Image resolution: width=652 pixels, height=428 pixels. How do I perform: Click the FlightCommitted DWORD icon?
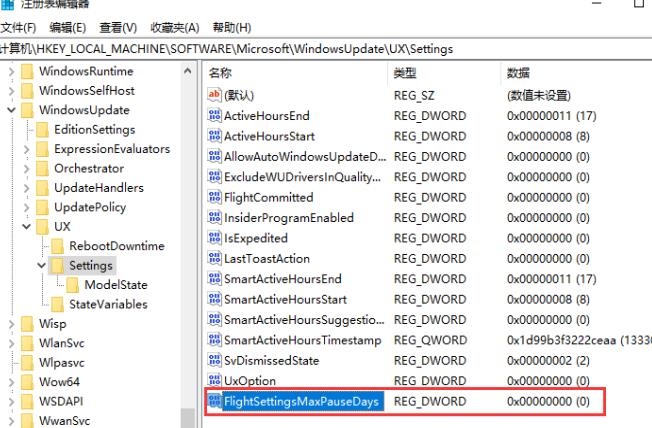214,197
